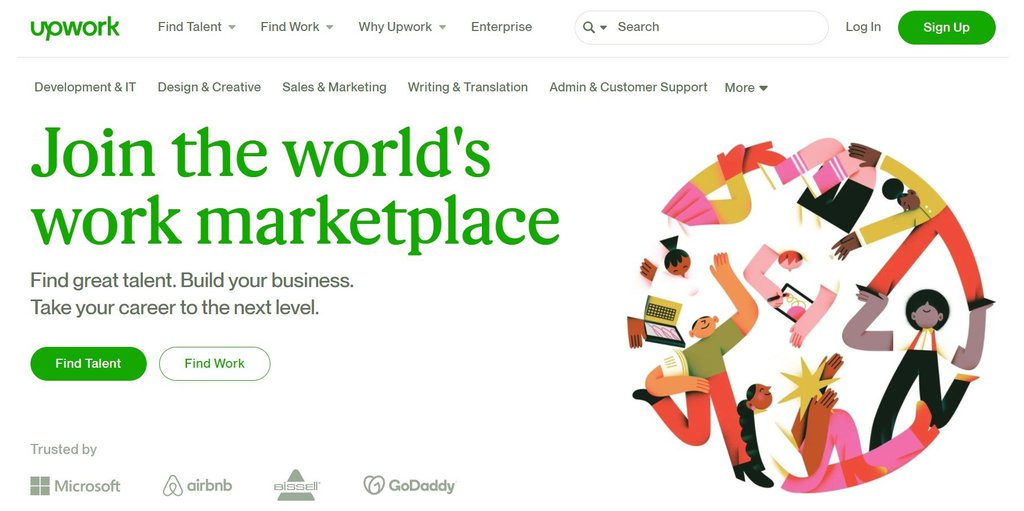Click the green Sign Up button
Image resolution: width=1024 pixels, height=511 pixels.
[x=946, y=27]
